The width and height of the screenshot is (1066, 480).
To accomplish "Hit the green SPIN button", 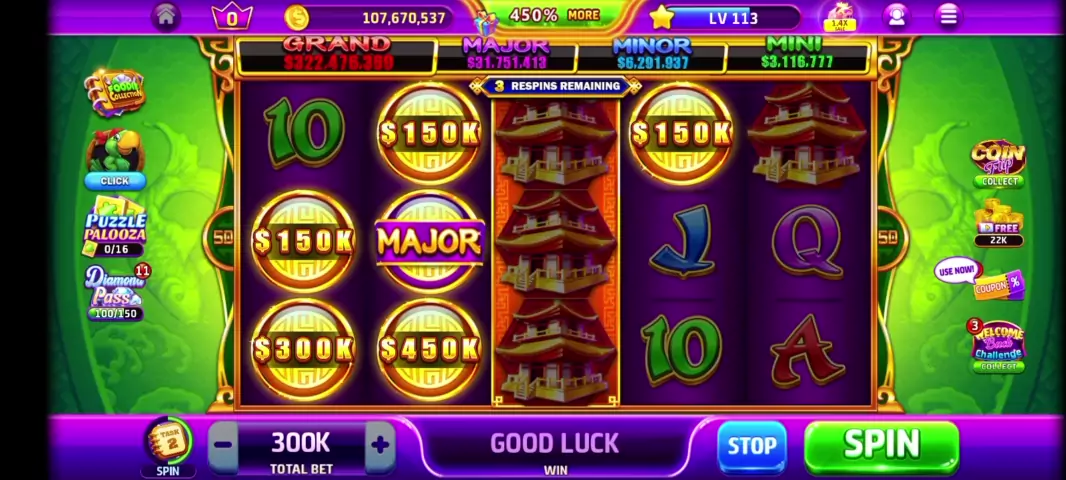I will 882,446.
